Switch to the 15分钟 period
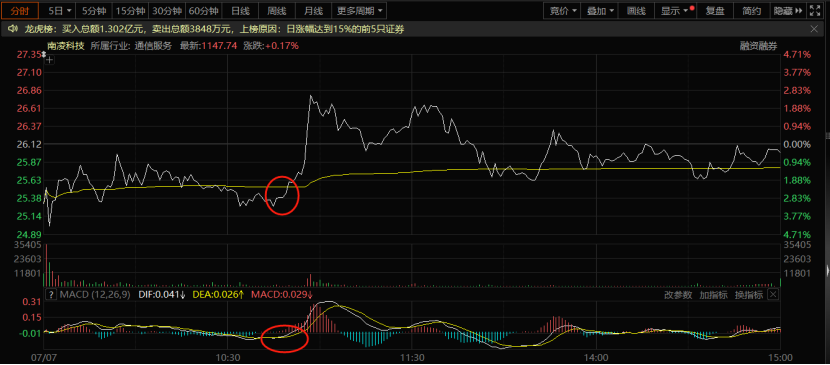Screen dimensions: 830x365 tap(130, 10)
